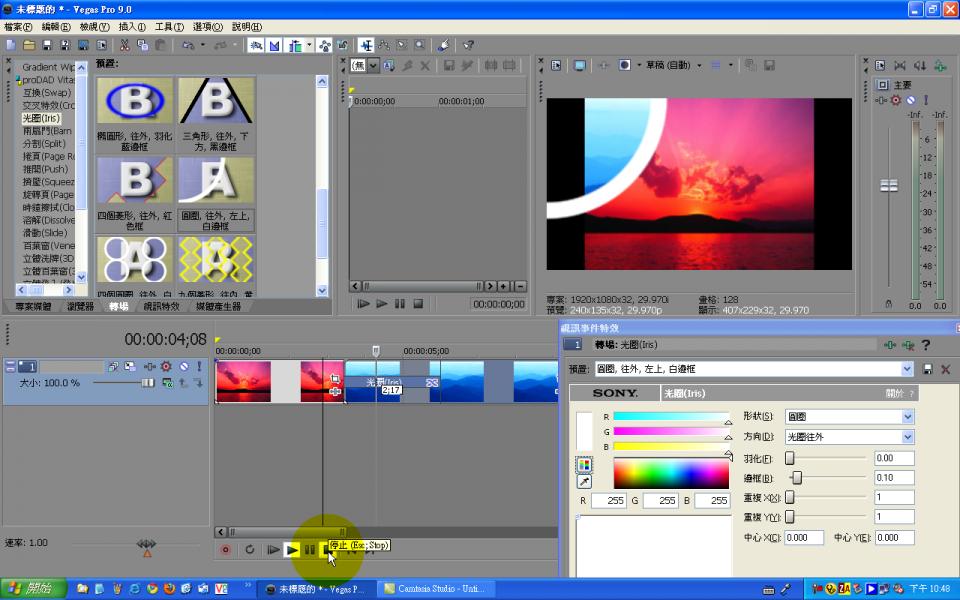Click the Save project floppy icon
This screenshot has width=960, height=600.
coord(48,45)
